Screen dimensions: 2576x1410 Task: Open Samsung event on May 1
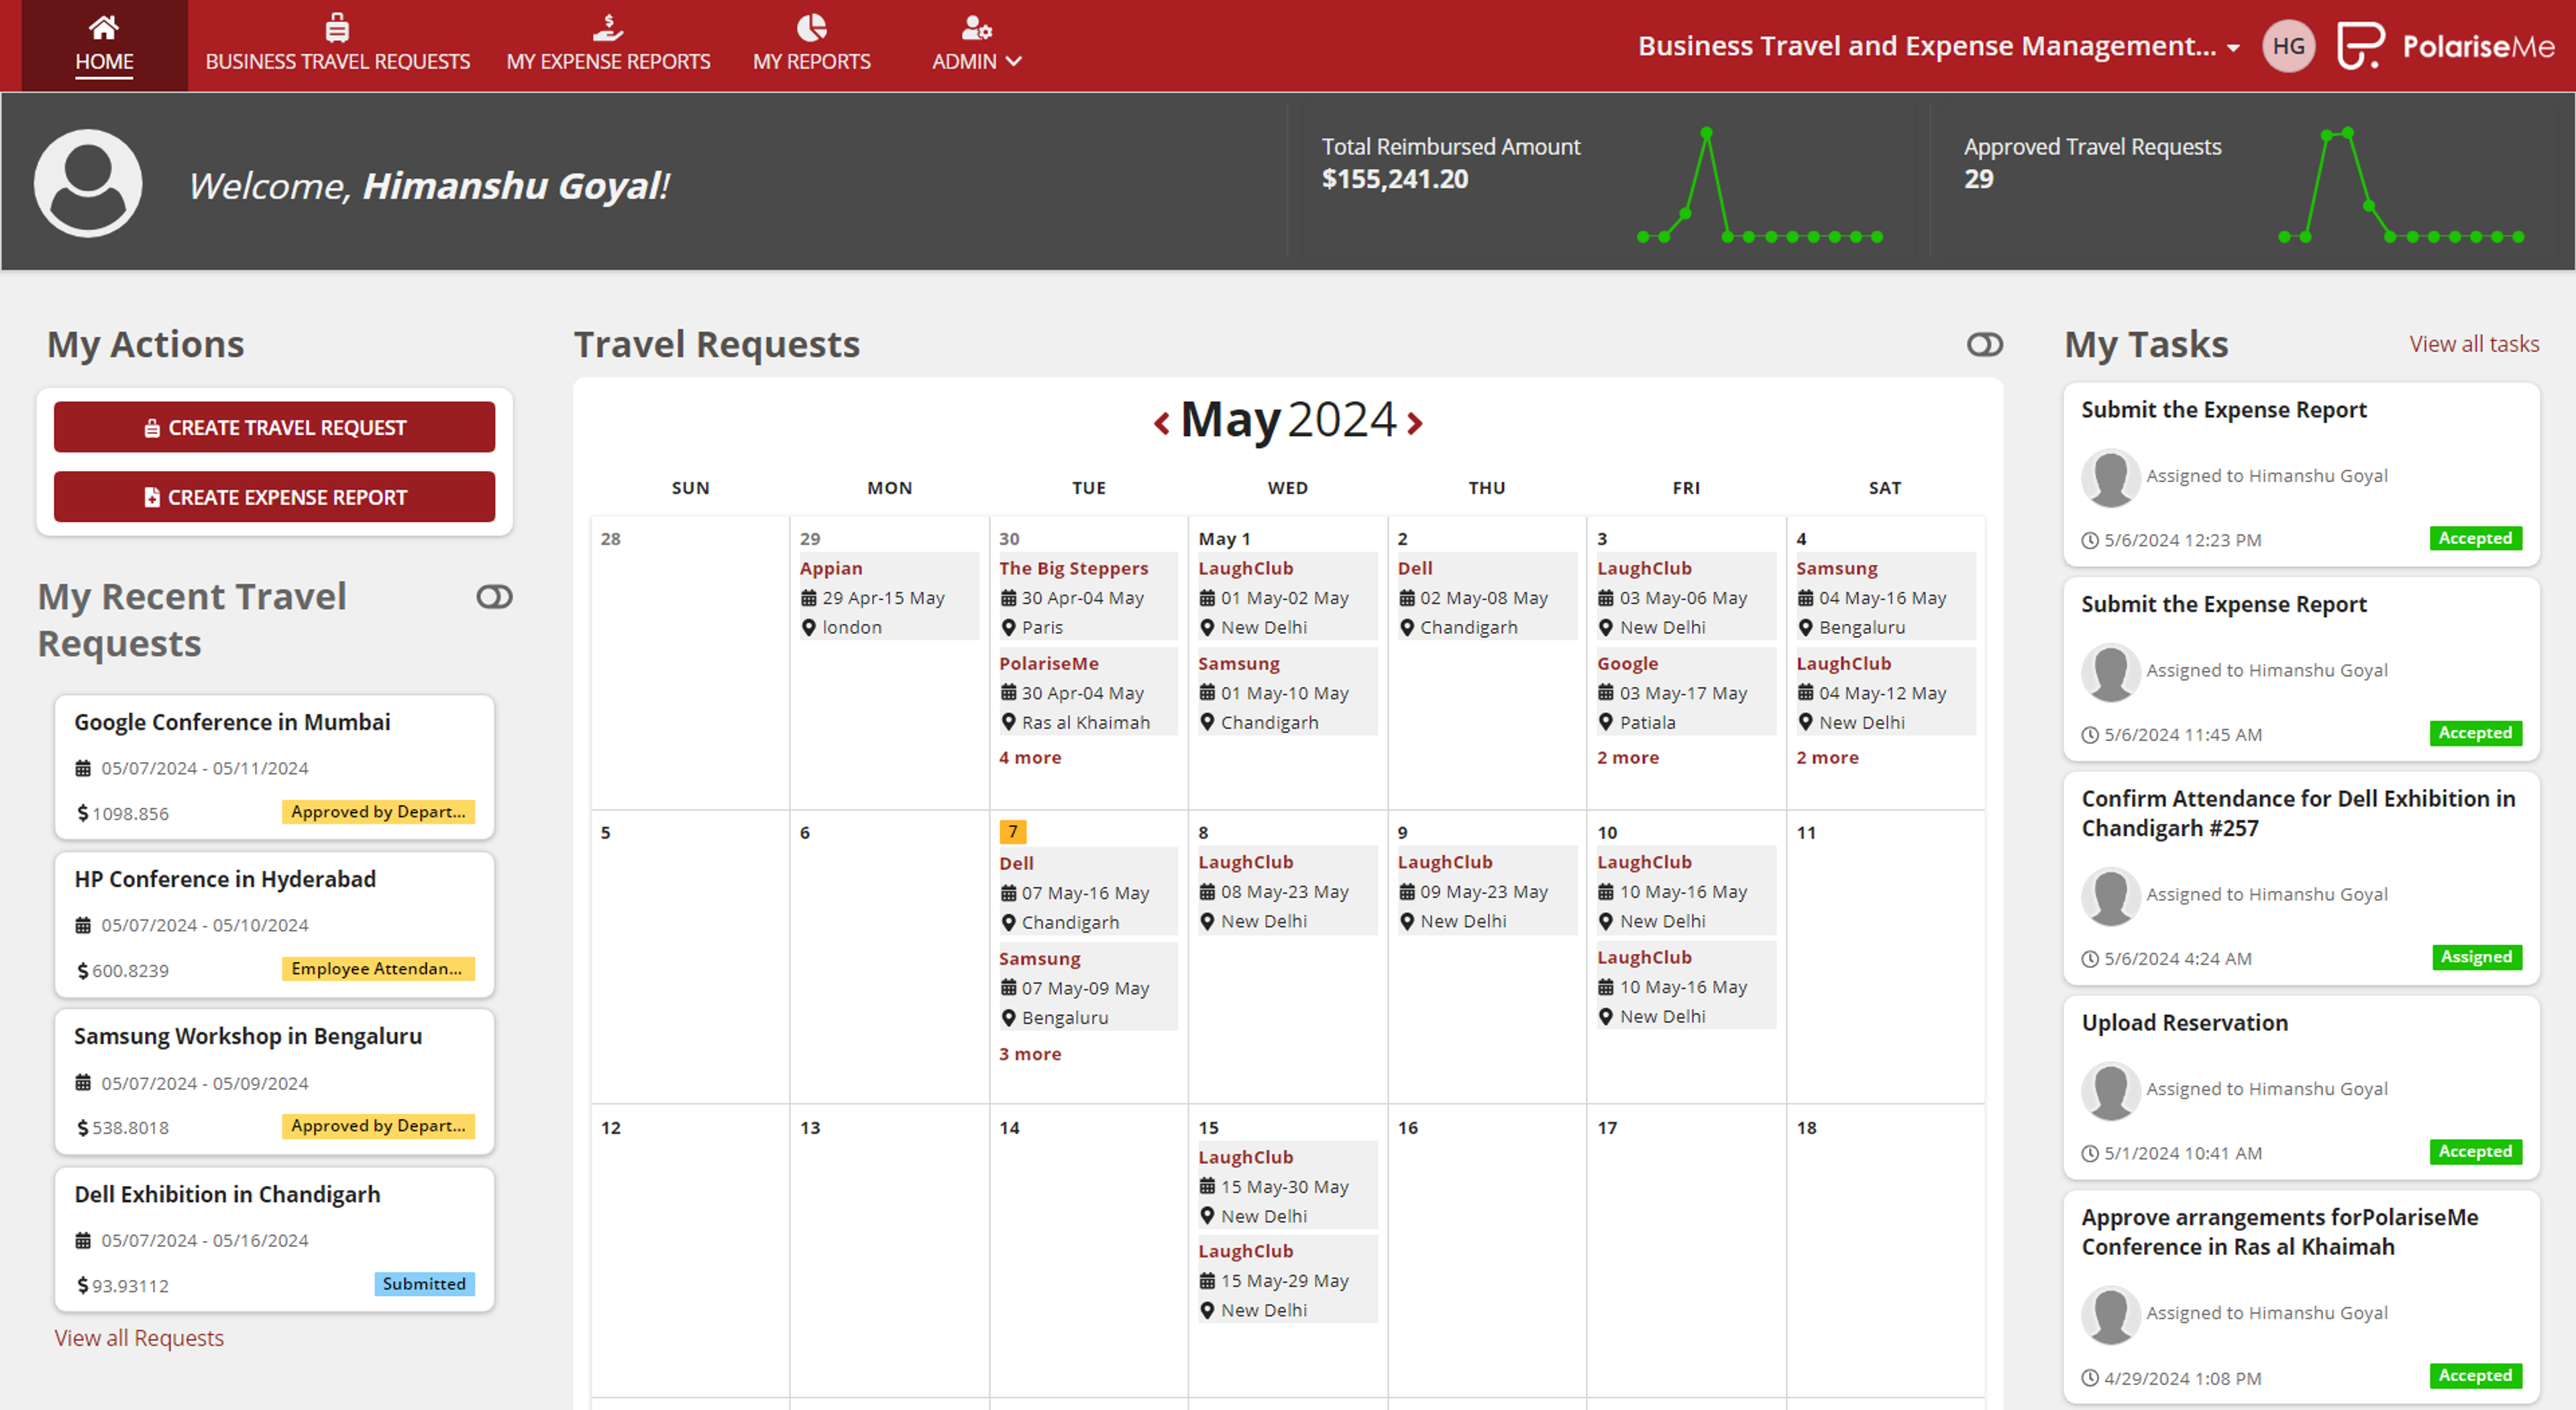pos(1287,692)
